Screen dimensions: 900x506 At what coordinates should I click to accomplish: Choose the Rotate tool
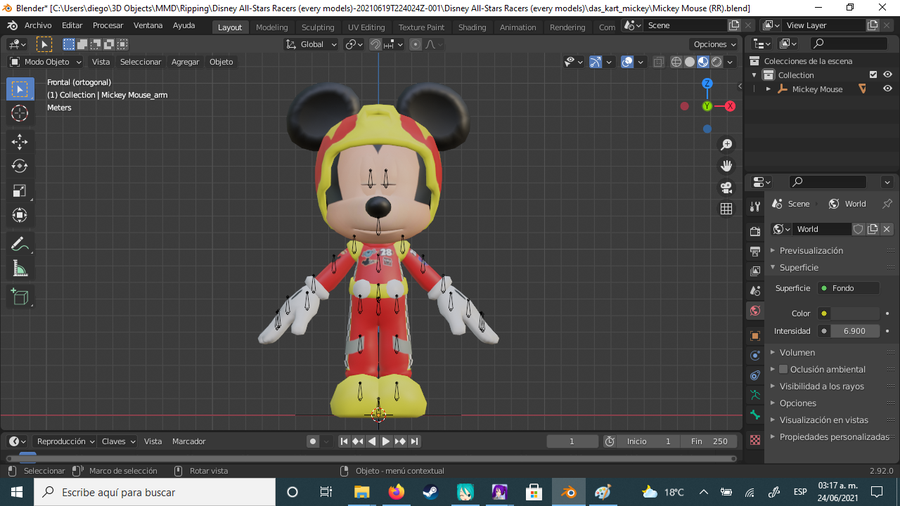pyautogui.click(x=20, y=166)
